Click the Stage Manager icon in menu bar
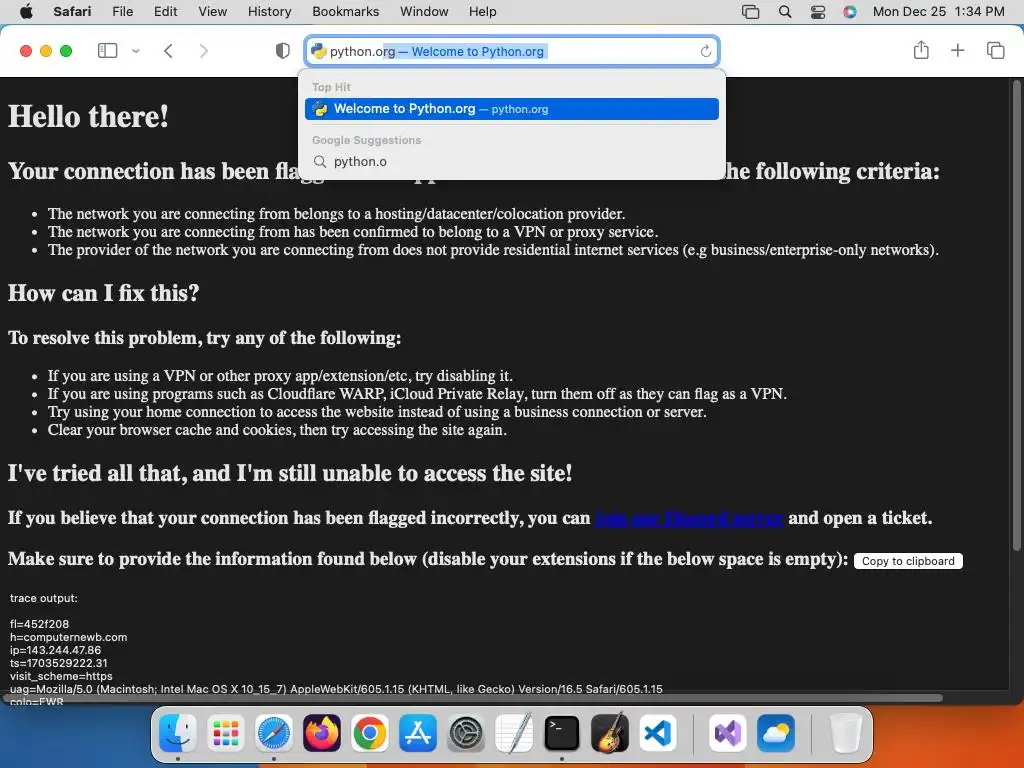The height and width of the screenshot is (768, 1024). [x=750, y=12]
